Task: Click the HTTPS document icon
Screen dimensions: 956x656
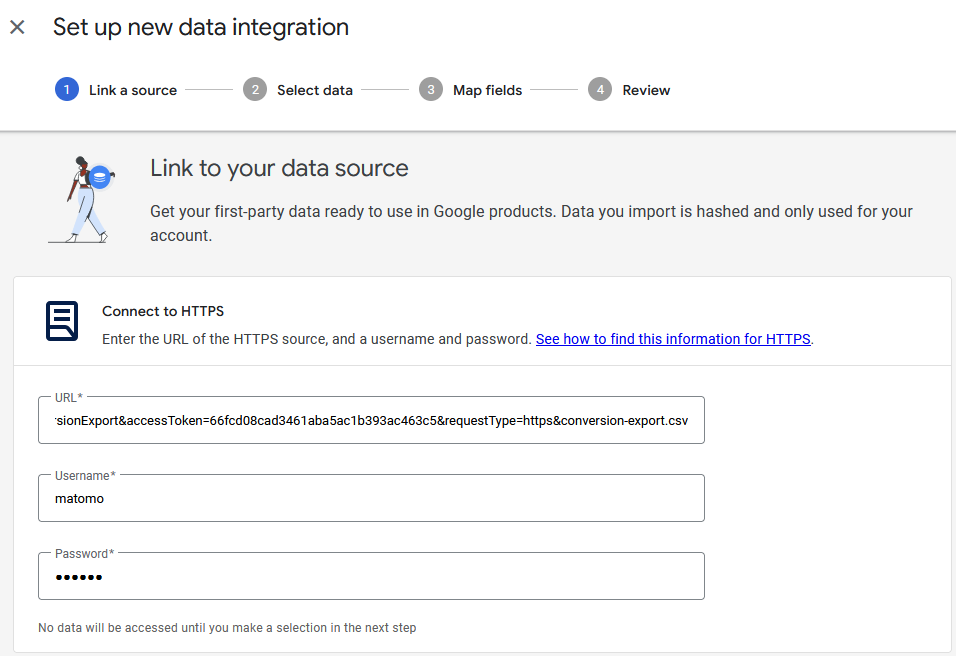Action: click(x=62, y=320)
